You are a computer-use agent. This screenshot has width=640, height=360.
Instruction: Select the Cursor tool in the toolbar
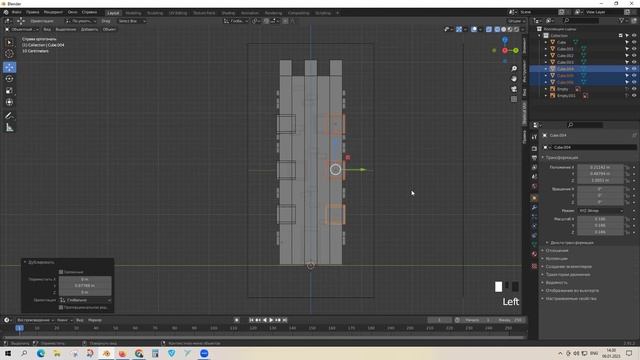tap(9, 53)
